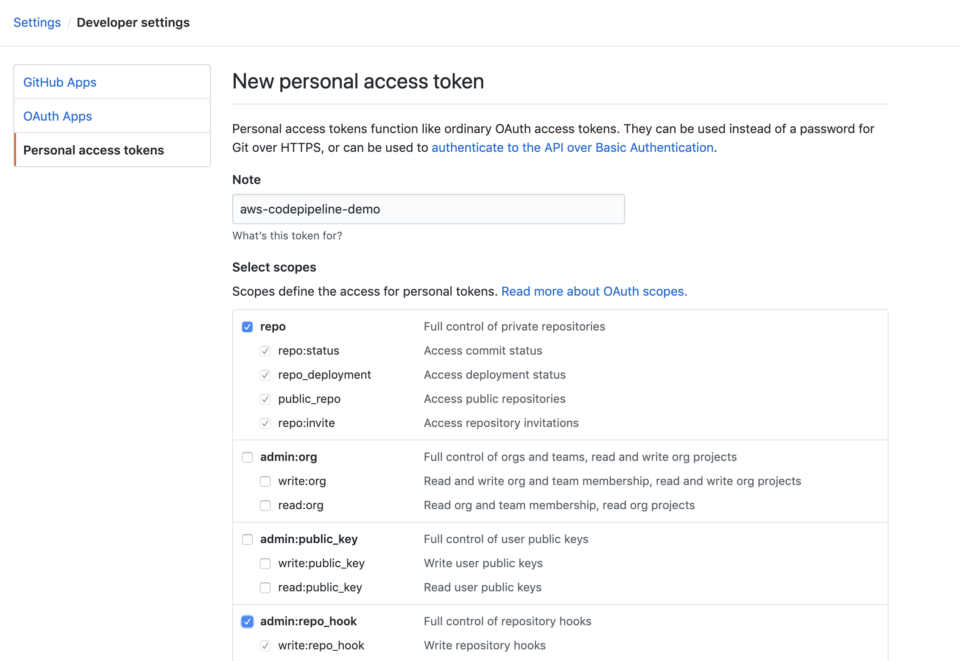Check the admin:public_key scope
Screen dimensions: 960x661
coord(247,539)
